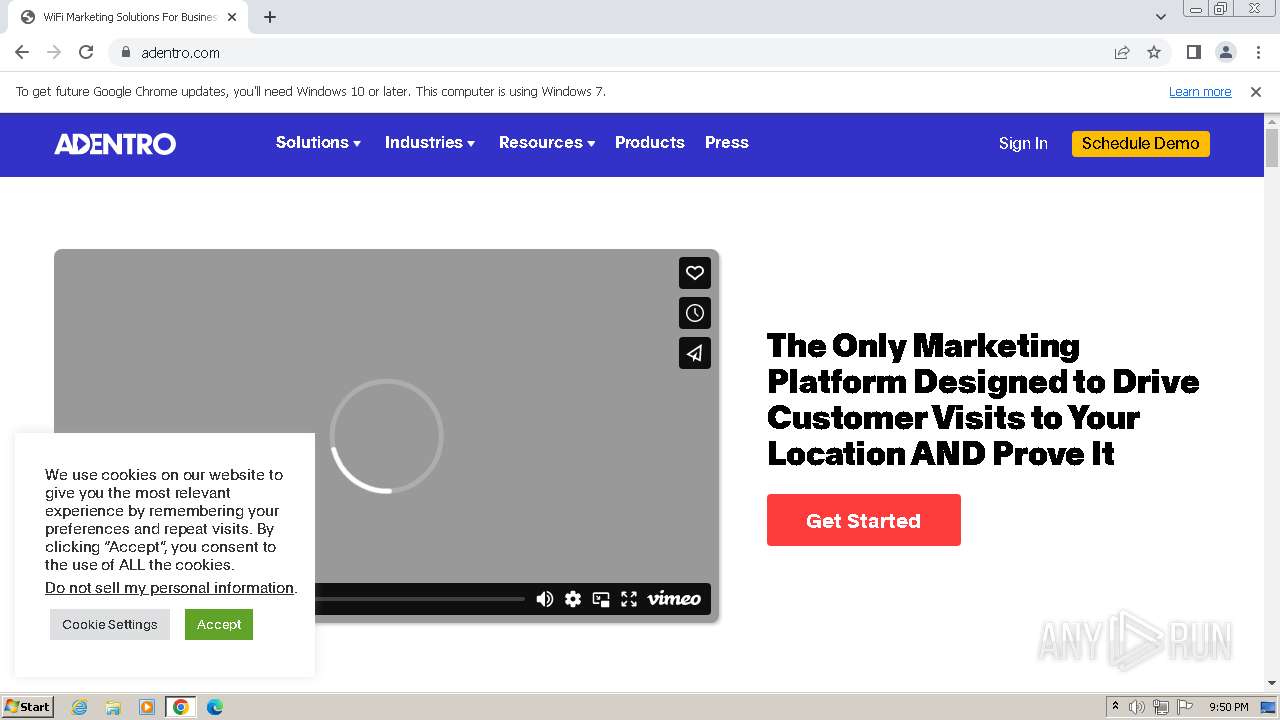Click the Schedule Demo button
Screen dimensions: 1280x720
(1141, 143)
